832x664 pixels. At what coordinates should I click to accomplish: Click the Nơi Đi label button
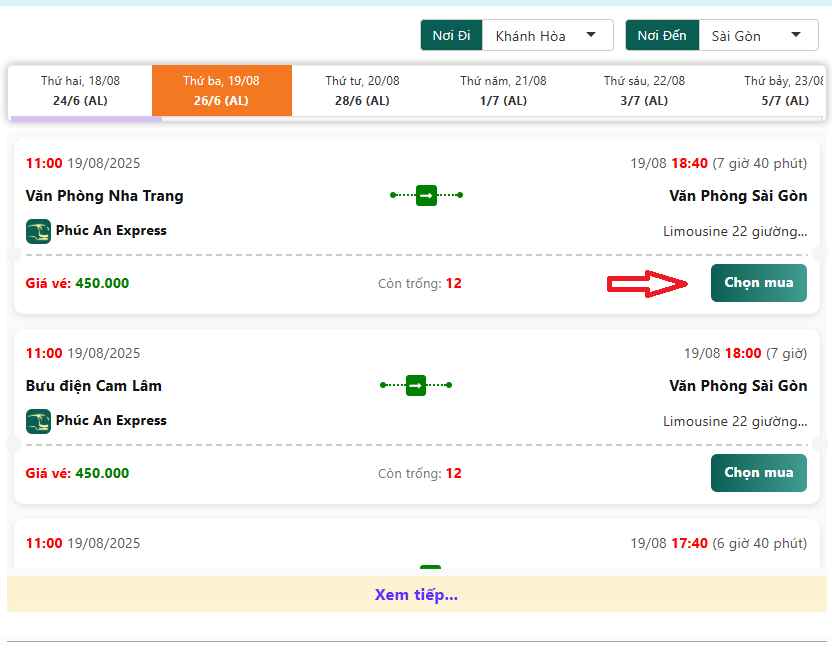pos(452,36)
